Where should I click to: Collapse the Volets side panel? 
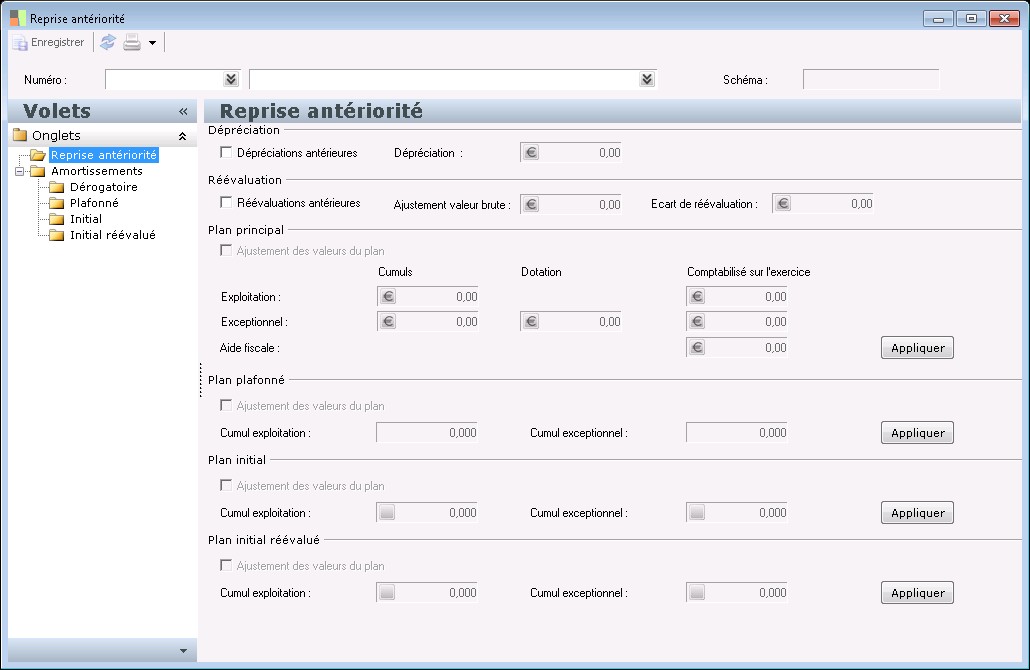pyautogui.click(x=183, y=112)
